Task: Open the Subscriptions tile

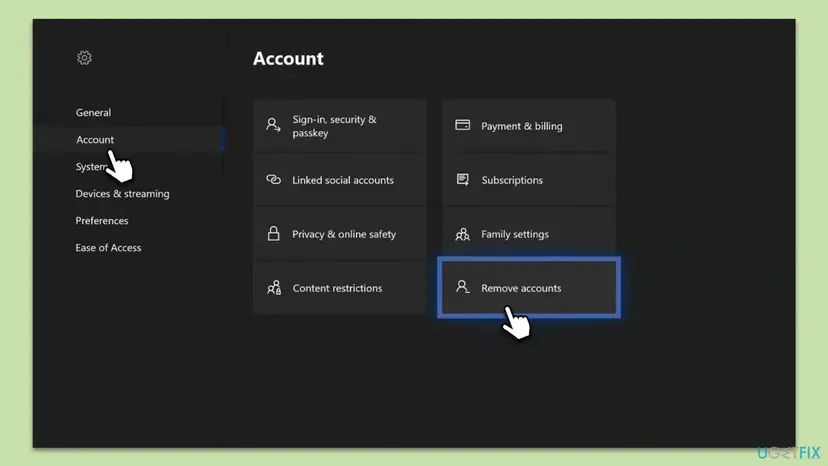Action: click(x=529, y=180)
